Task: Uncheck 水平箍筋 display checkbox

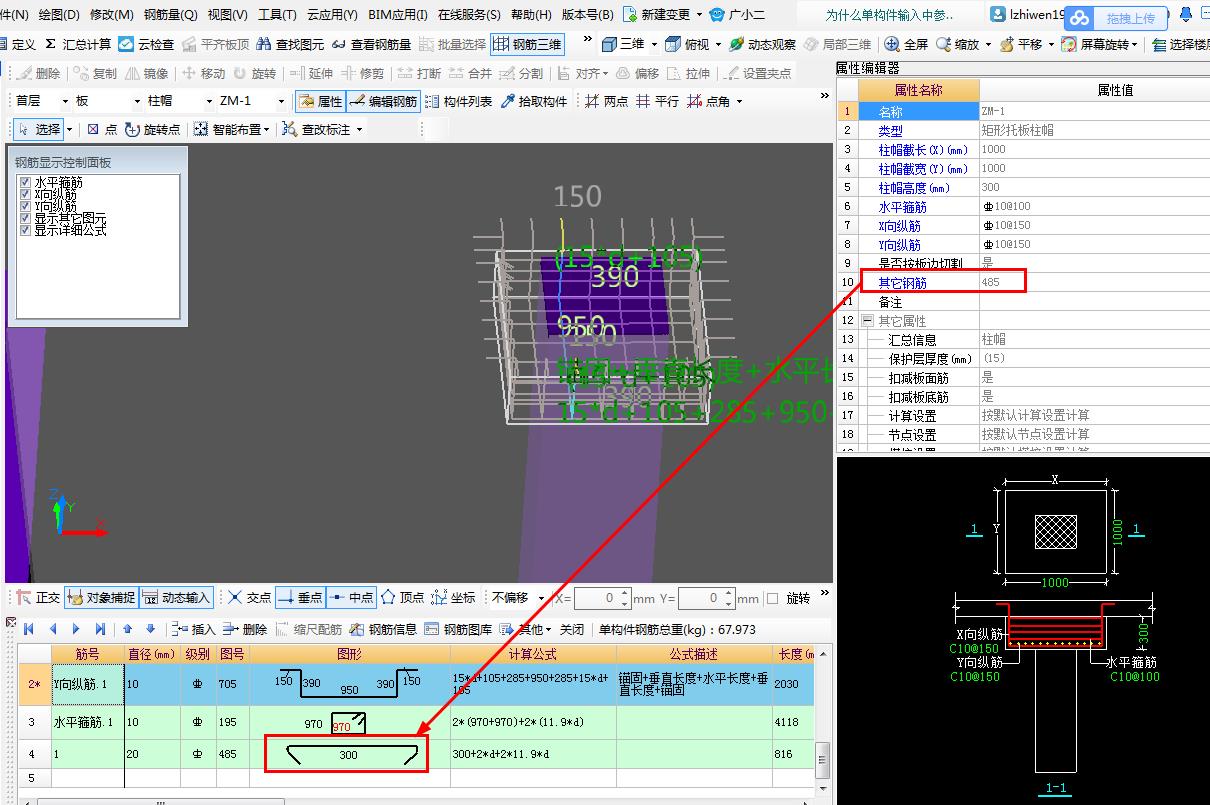Action: 25,183
